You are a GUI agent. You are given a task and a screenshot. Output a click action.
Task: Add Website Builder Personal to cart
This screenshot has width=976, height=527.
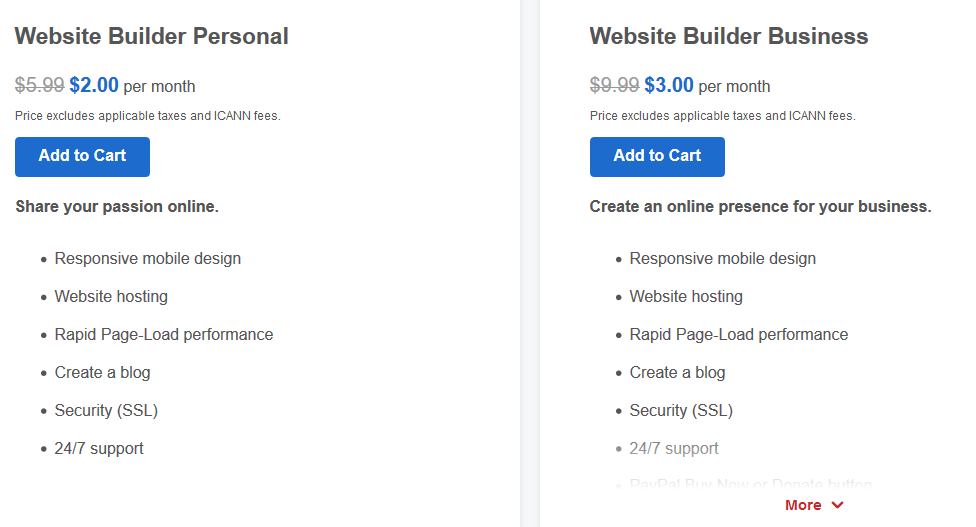coord(82,157)
